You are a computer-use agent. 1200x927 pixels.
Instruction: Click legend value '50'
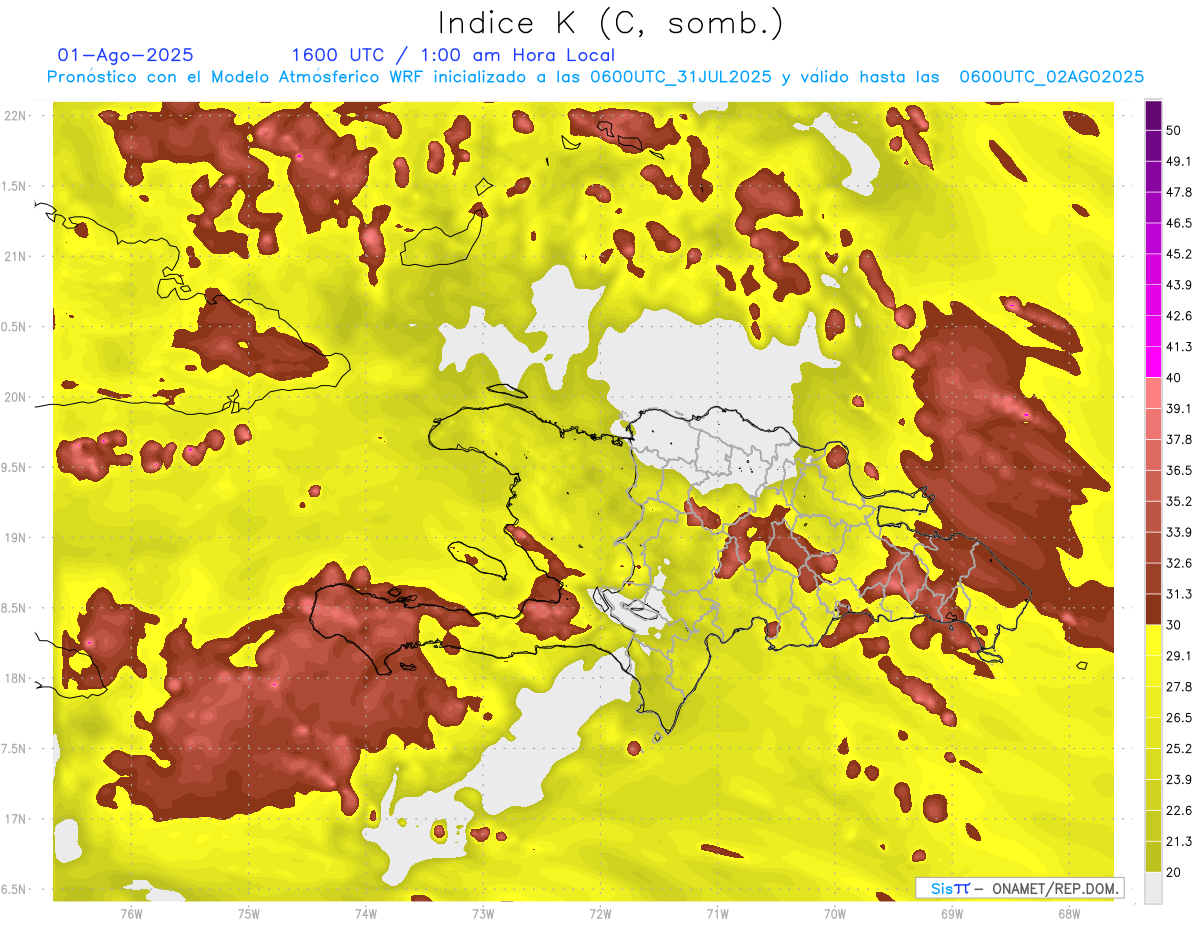click(x=1173, y=130)
